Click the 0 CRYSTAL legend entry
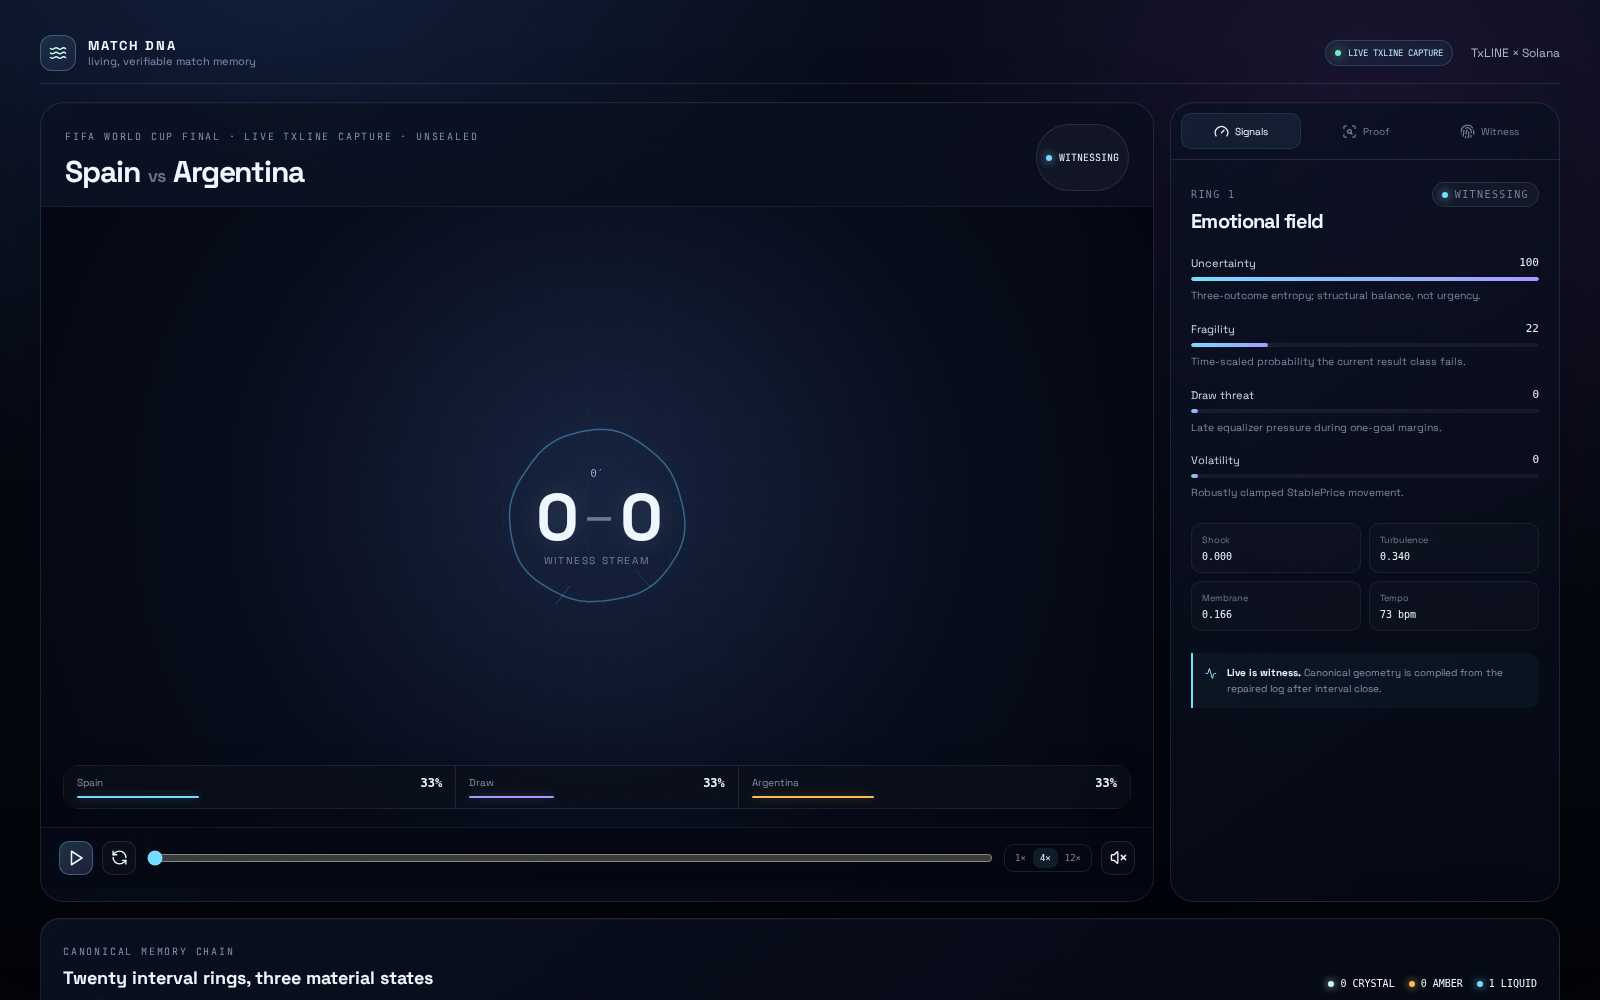The width and height of the screenshot is (1600, 1000). pos(1360,983)
